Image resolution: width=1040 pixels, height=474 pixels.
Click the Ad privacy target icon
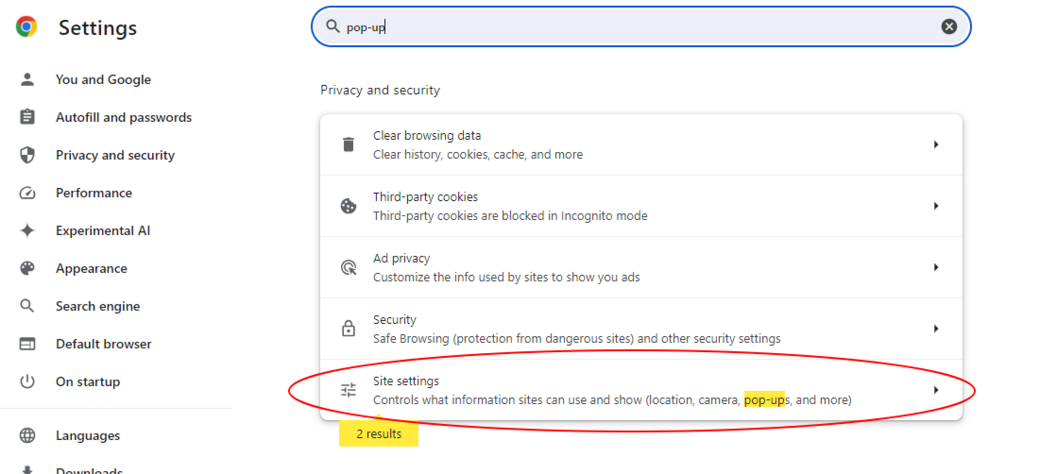348,267
